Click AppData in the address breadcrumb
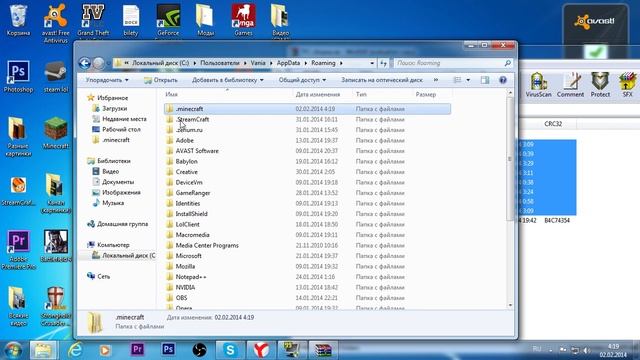 [288, 63]
